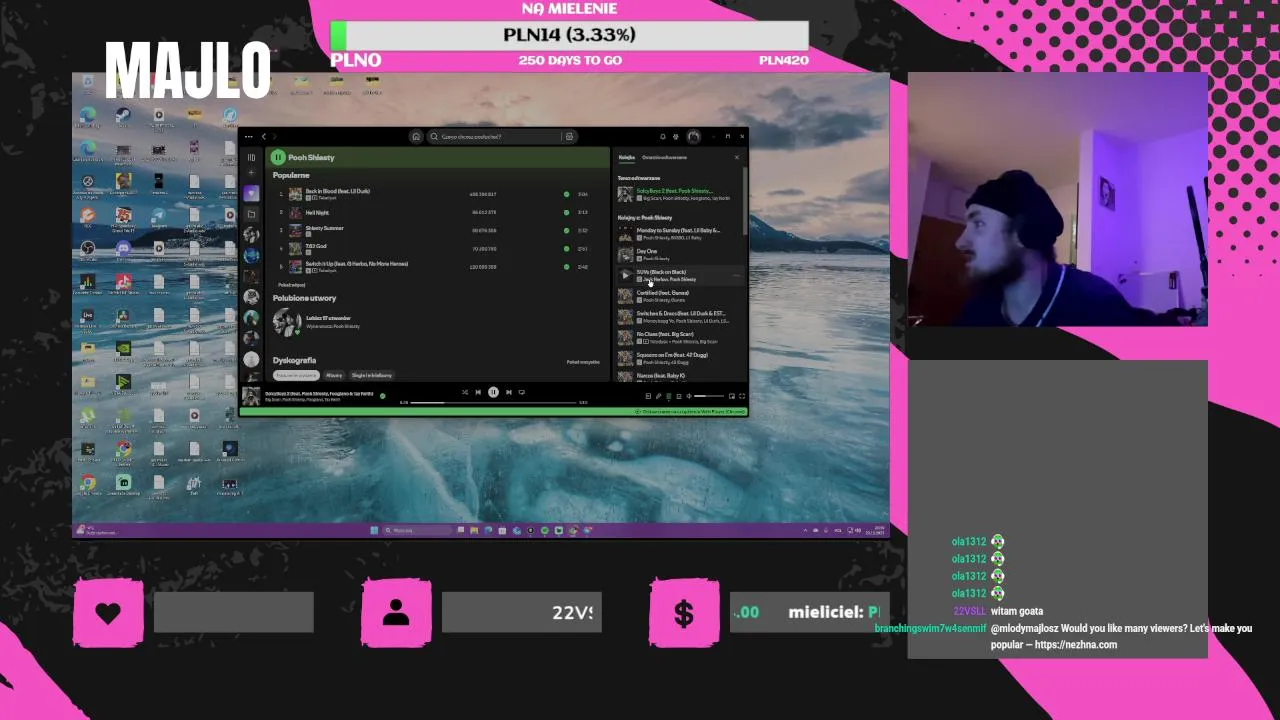Screen dimensions: 1280x720
Task: Skip to previous track in Spotify
Action: pyautogui.click(x=478, y=392)
